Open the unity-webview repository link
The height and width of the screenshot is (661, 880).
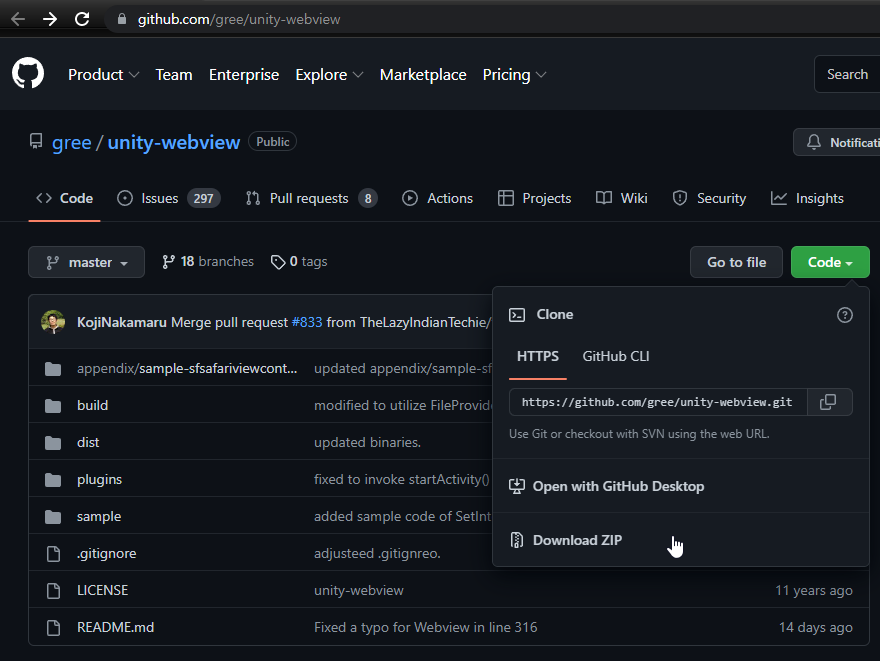click(x=173, y=143)
